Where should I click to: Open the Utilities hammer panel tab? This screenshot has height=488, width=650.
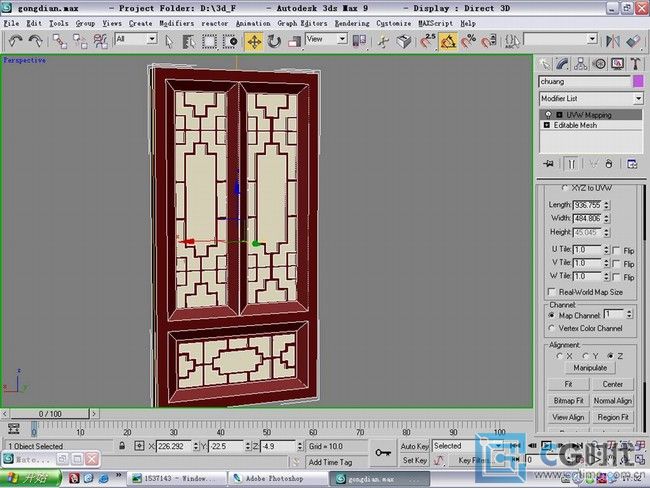(x=635, y=64)
